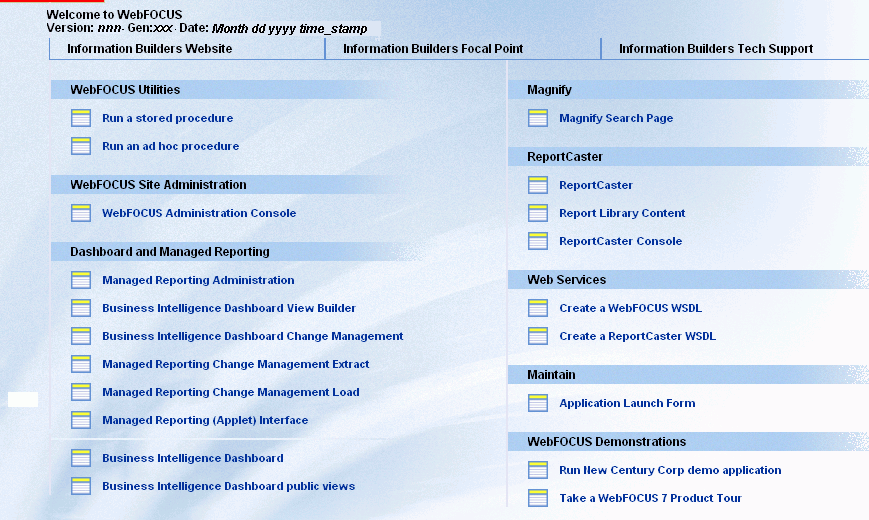Select Create a WebFOCUS WSDL
Image resolution: width=869 pixels, height=520 pixels.
(630, 308)
